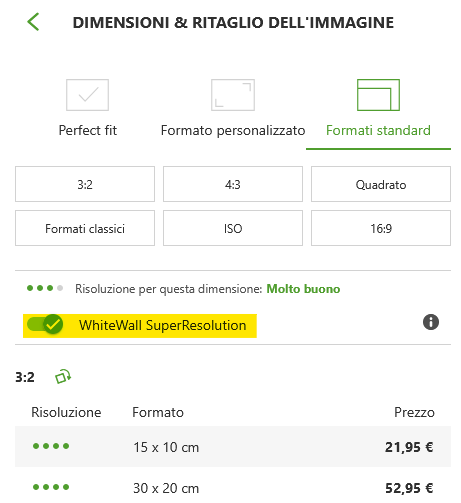Select the ISO format button
461x503 pixels.
233,228
